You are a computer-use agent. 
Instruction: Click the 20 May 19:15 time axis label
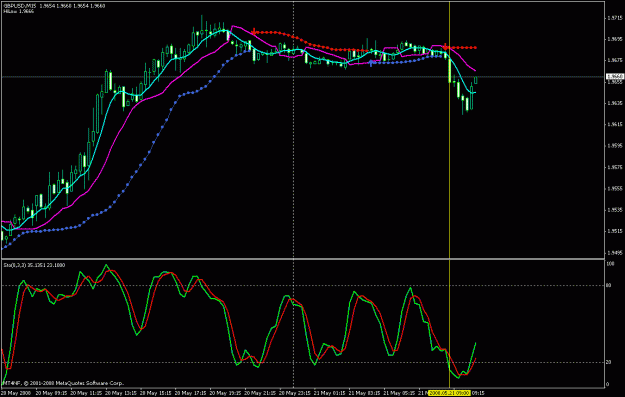(x=225, y=393)
